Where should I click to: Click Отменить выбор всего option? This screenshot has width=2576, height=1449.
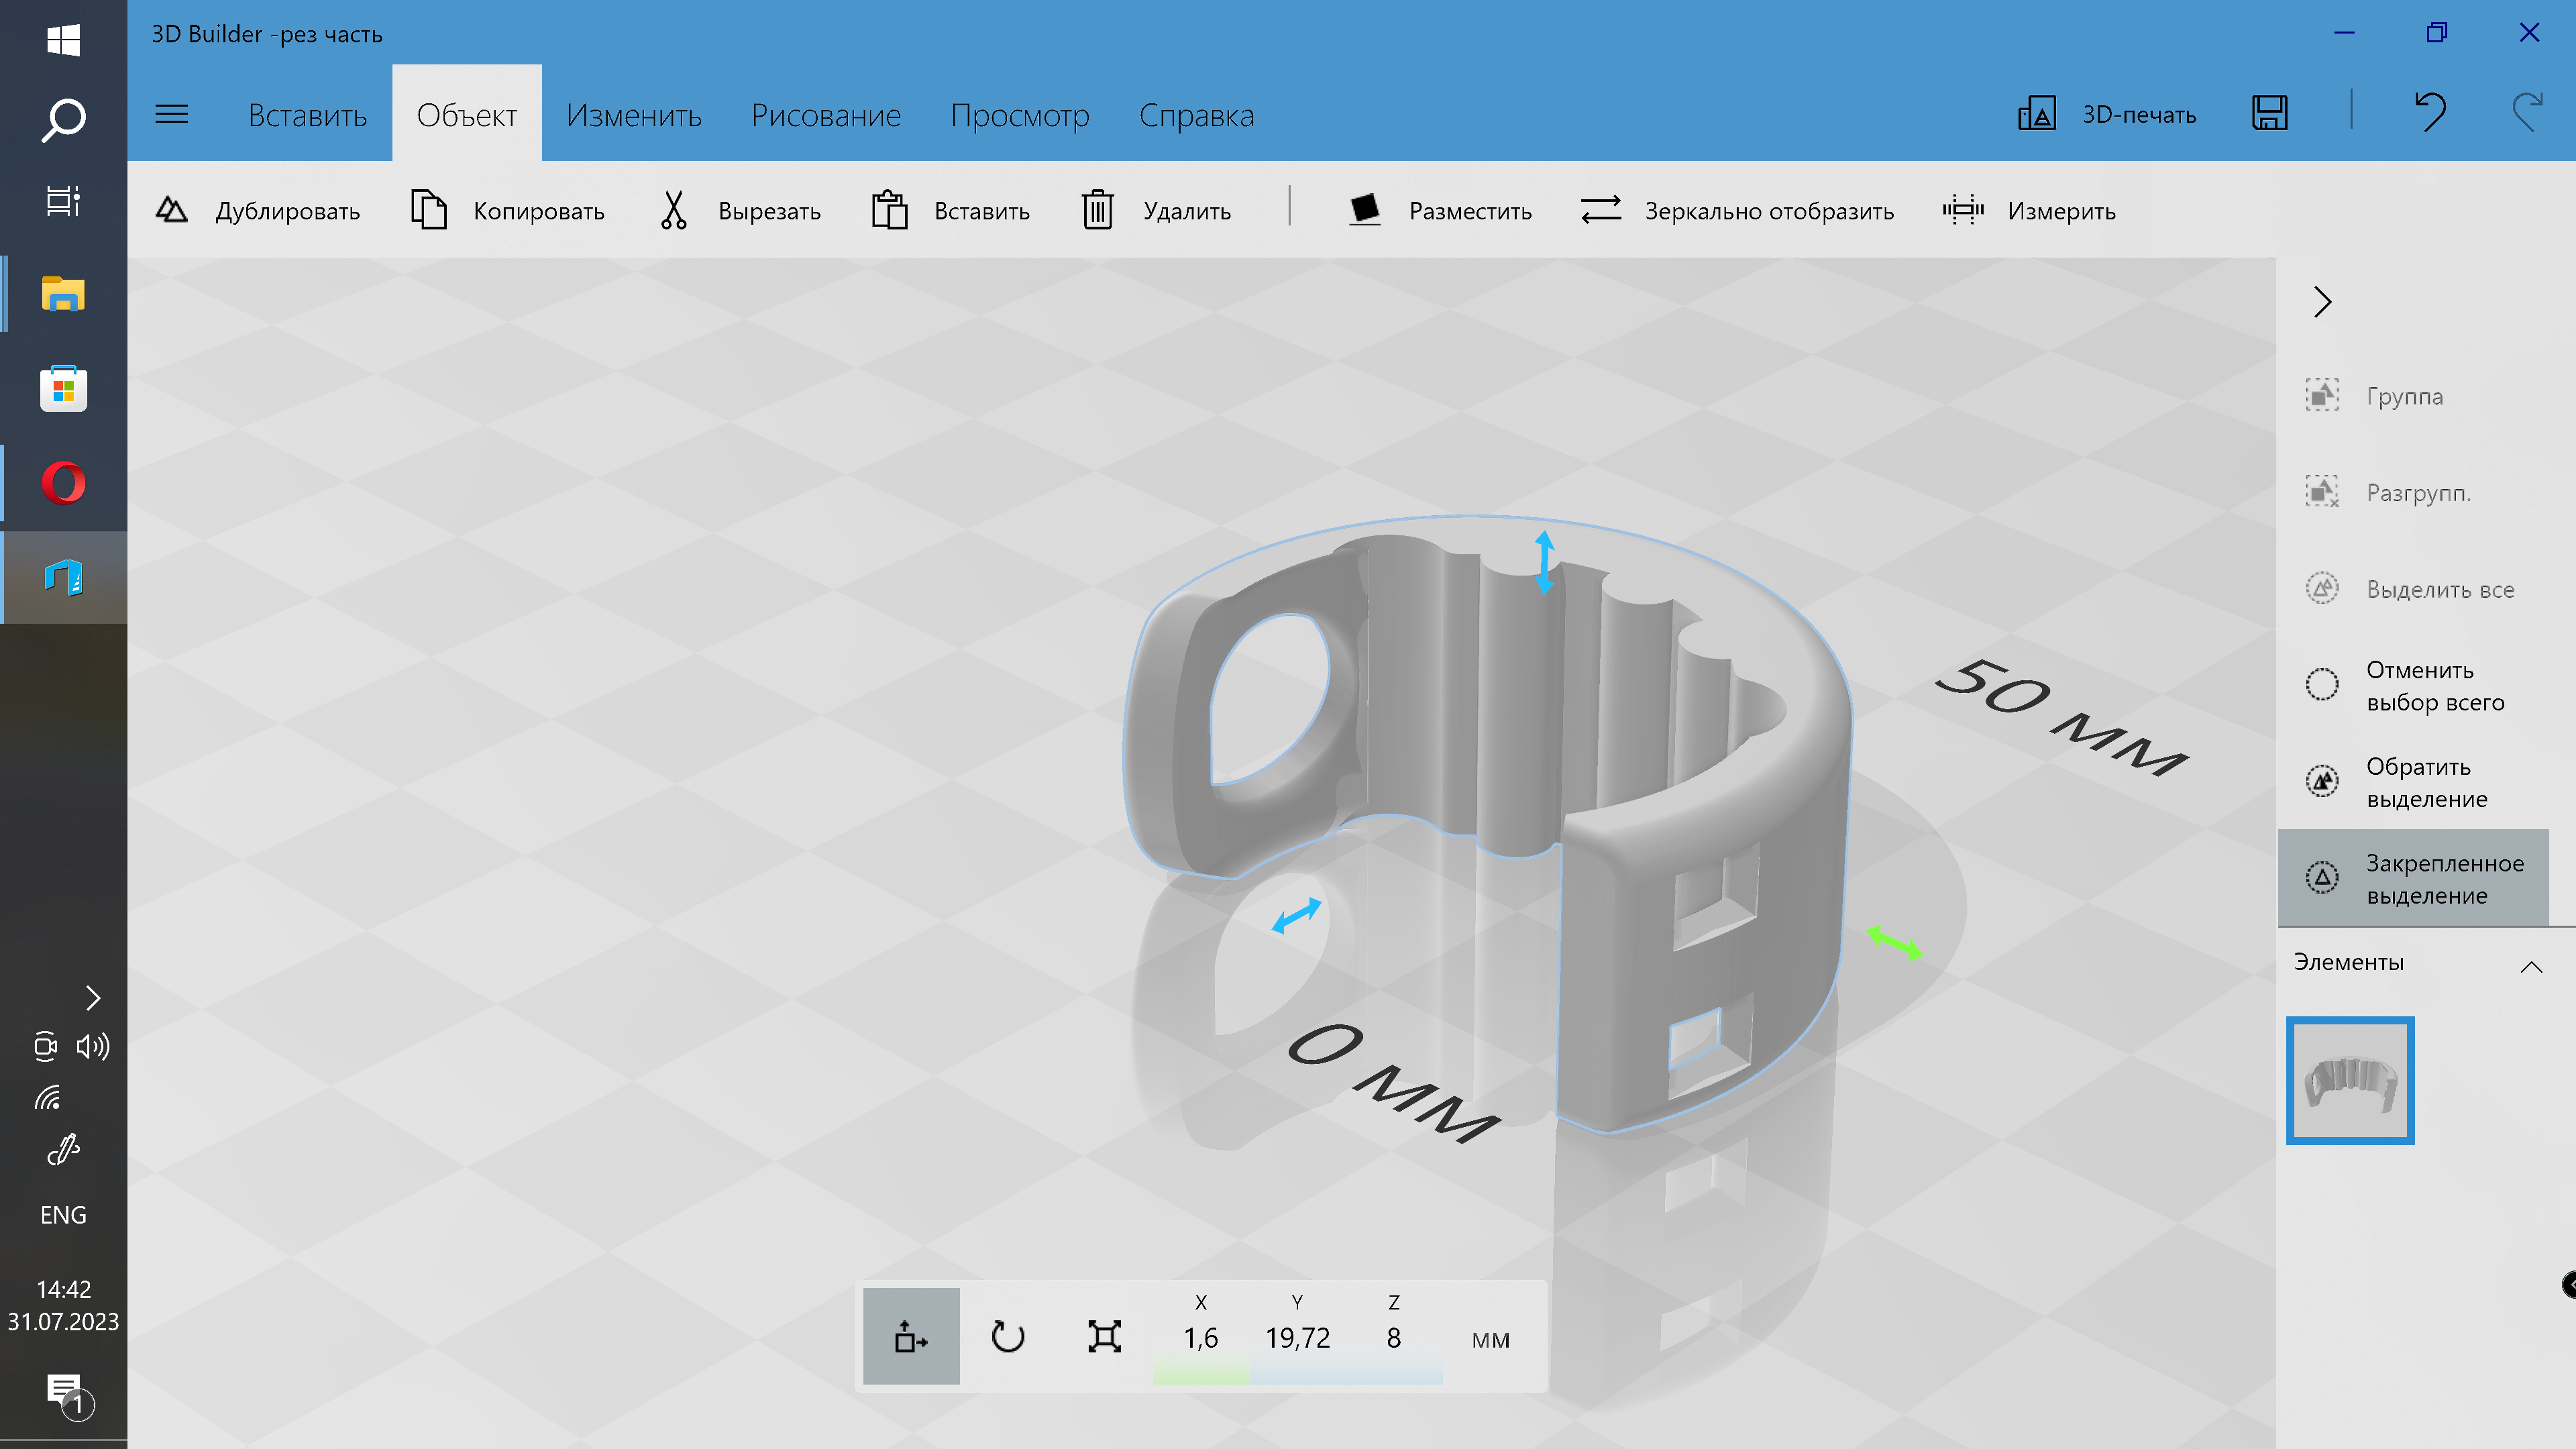[x=2413, y=686]
